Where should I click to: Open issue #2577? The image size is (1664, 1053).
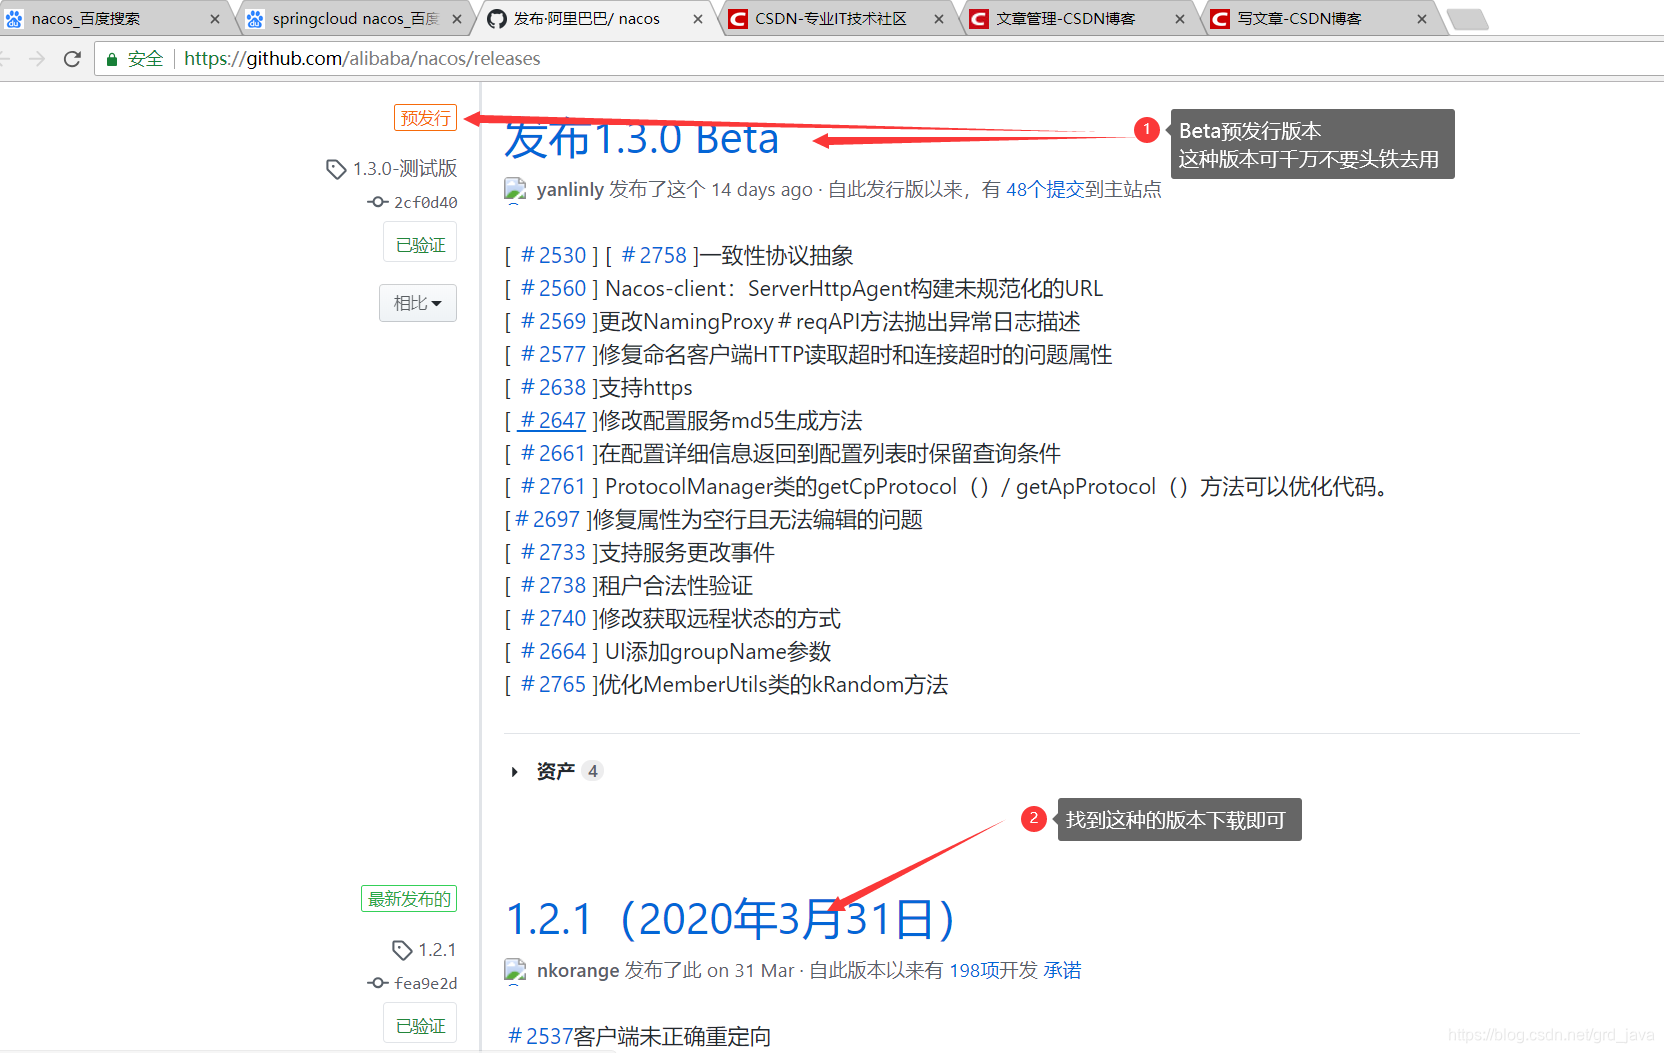pyautogui.click(x=553, y=355)
